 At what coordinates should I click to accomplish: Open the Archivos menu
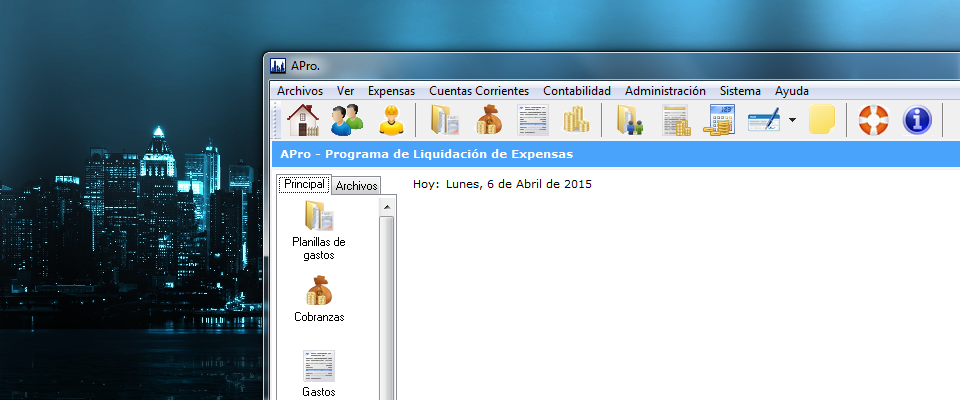tap(299, 91)
